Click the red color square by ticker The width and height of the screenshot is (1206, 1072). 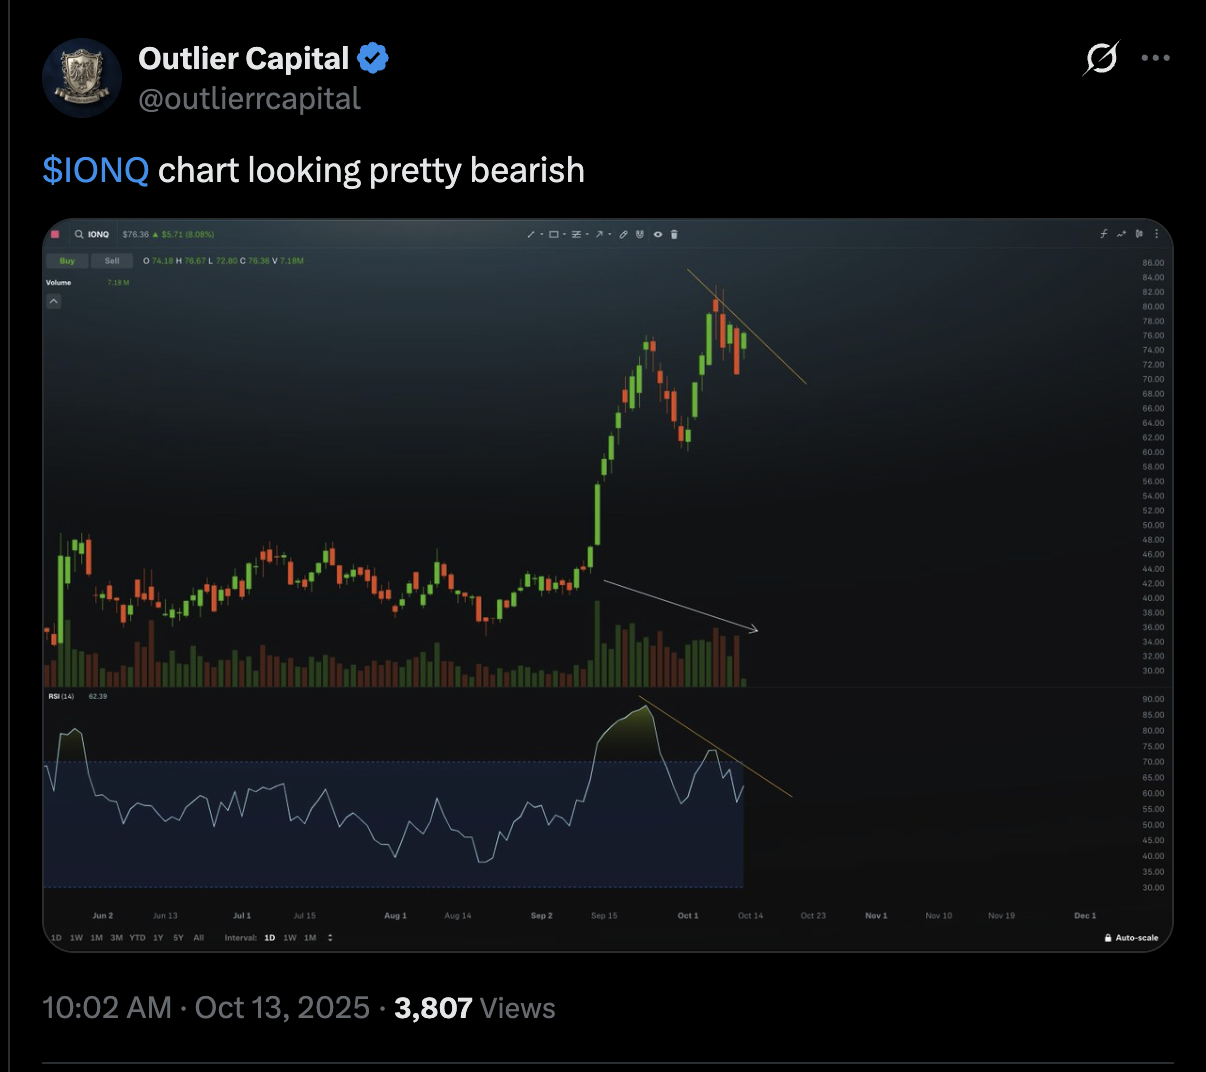[x=55, y=234]
